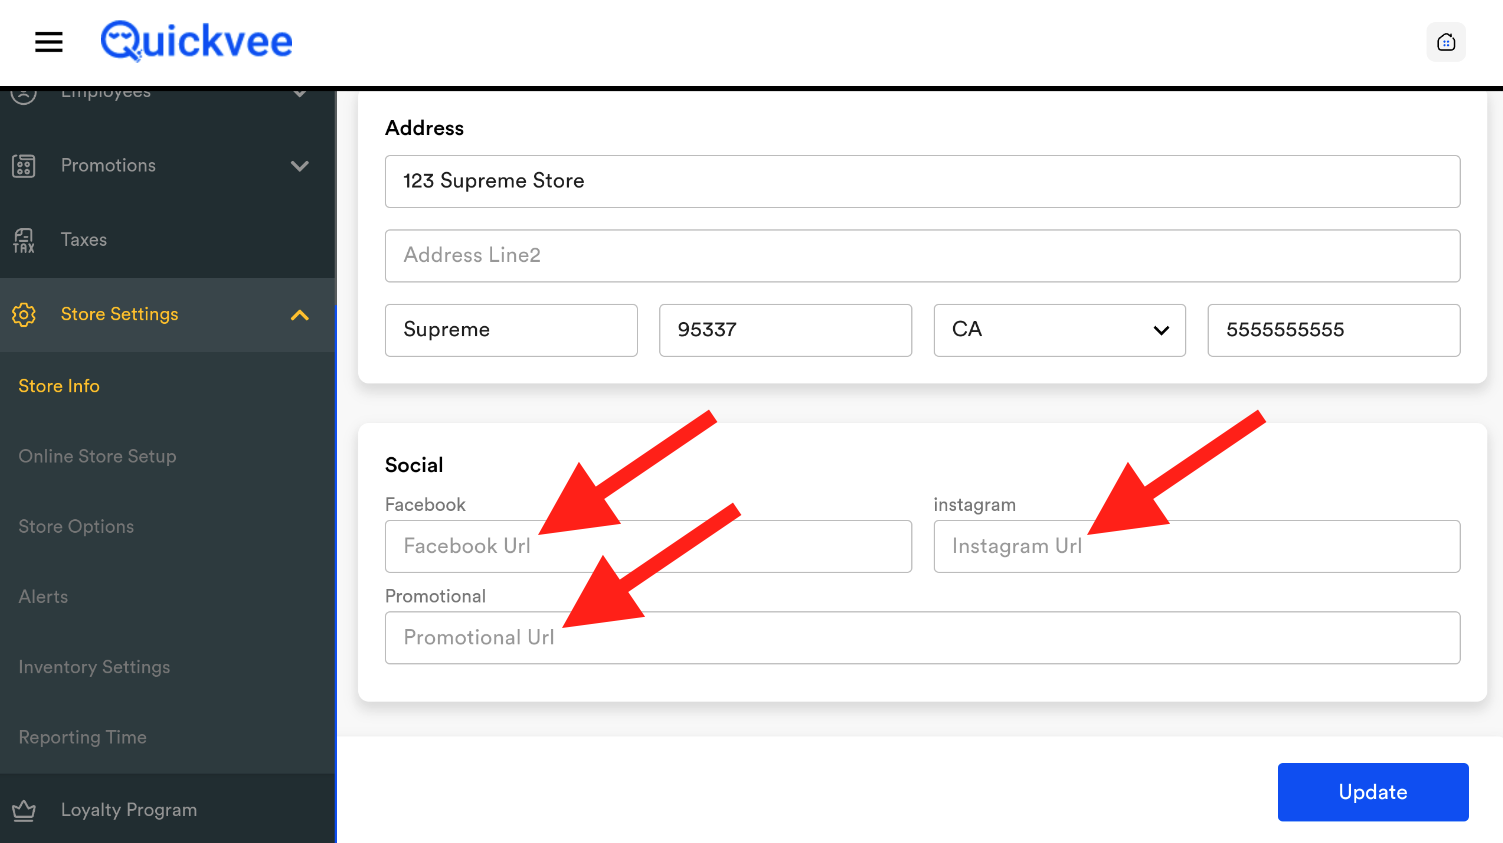Click the Quickvee logo
Viewport: 1503px width, 843px height.
coord(196,42)
